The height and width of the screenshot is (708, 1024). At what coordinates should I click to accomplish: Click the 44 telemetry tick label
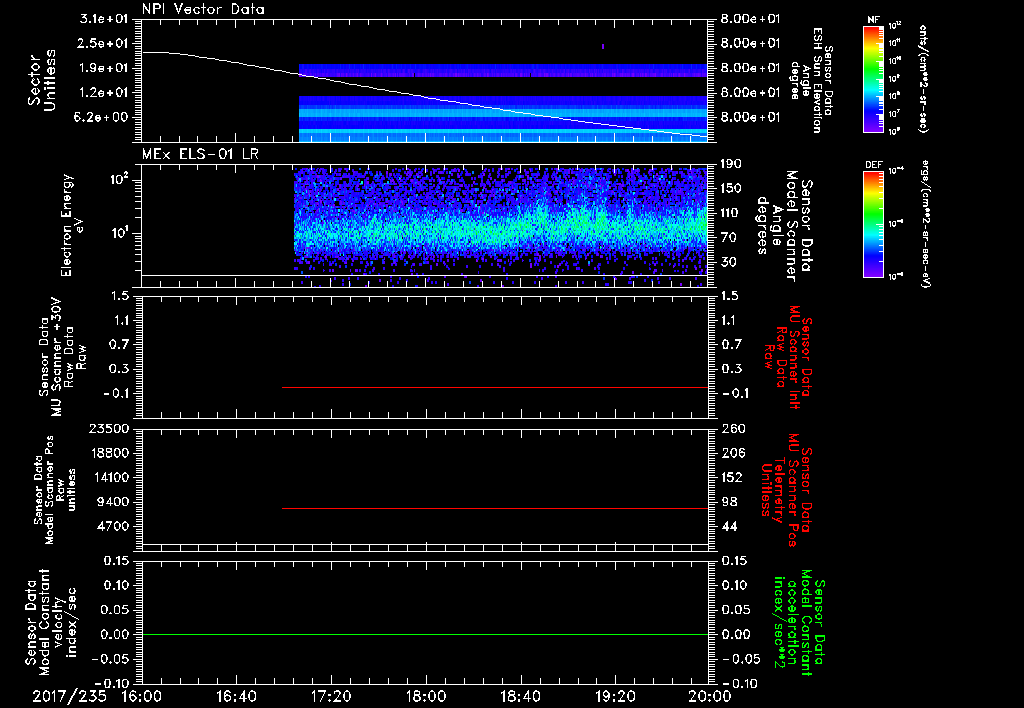point(729,527)
